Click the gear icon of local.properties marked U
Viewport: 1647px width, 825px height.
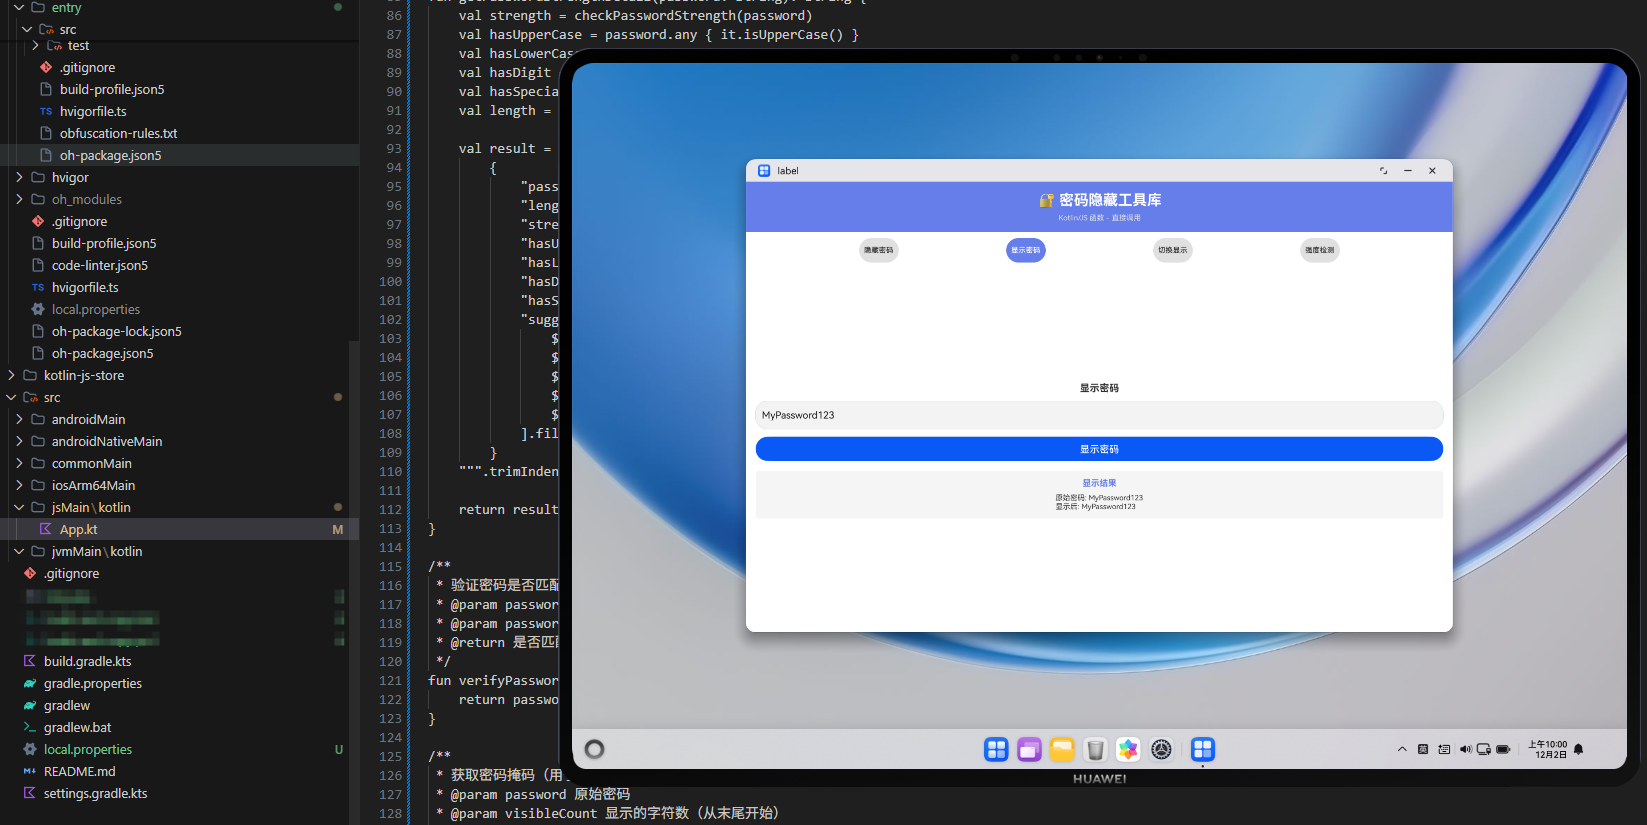click(x=29, y=749)
